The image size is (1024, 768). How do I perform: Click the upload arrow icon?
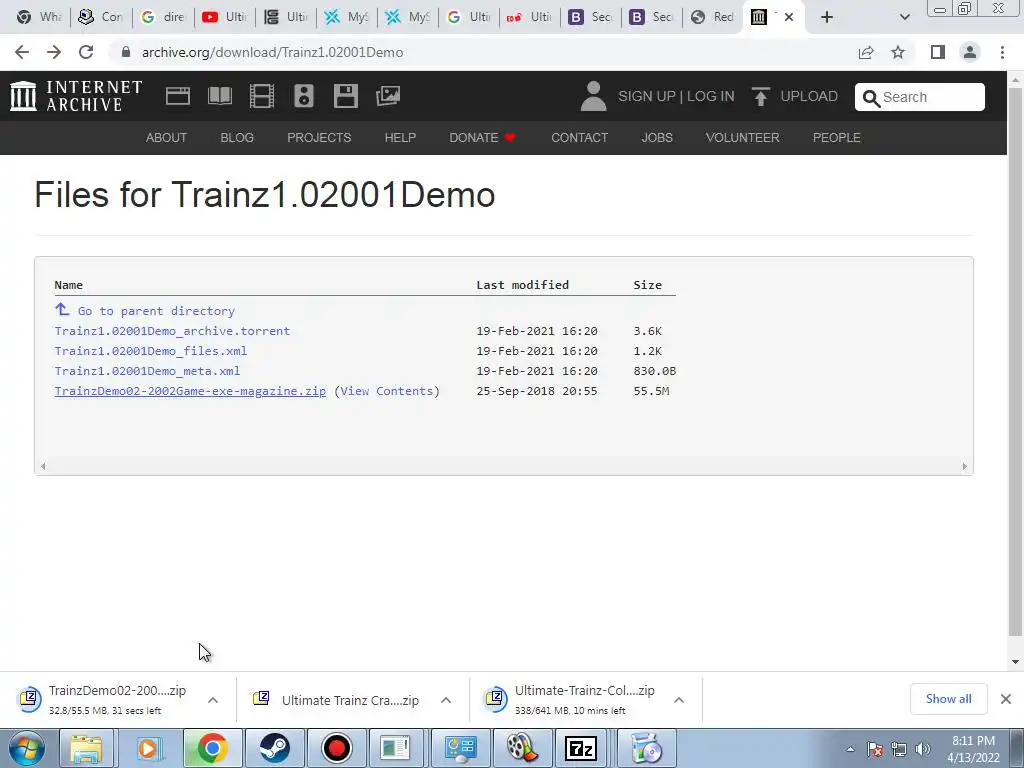pos(760,97)
